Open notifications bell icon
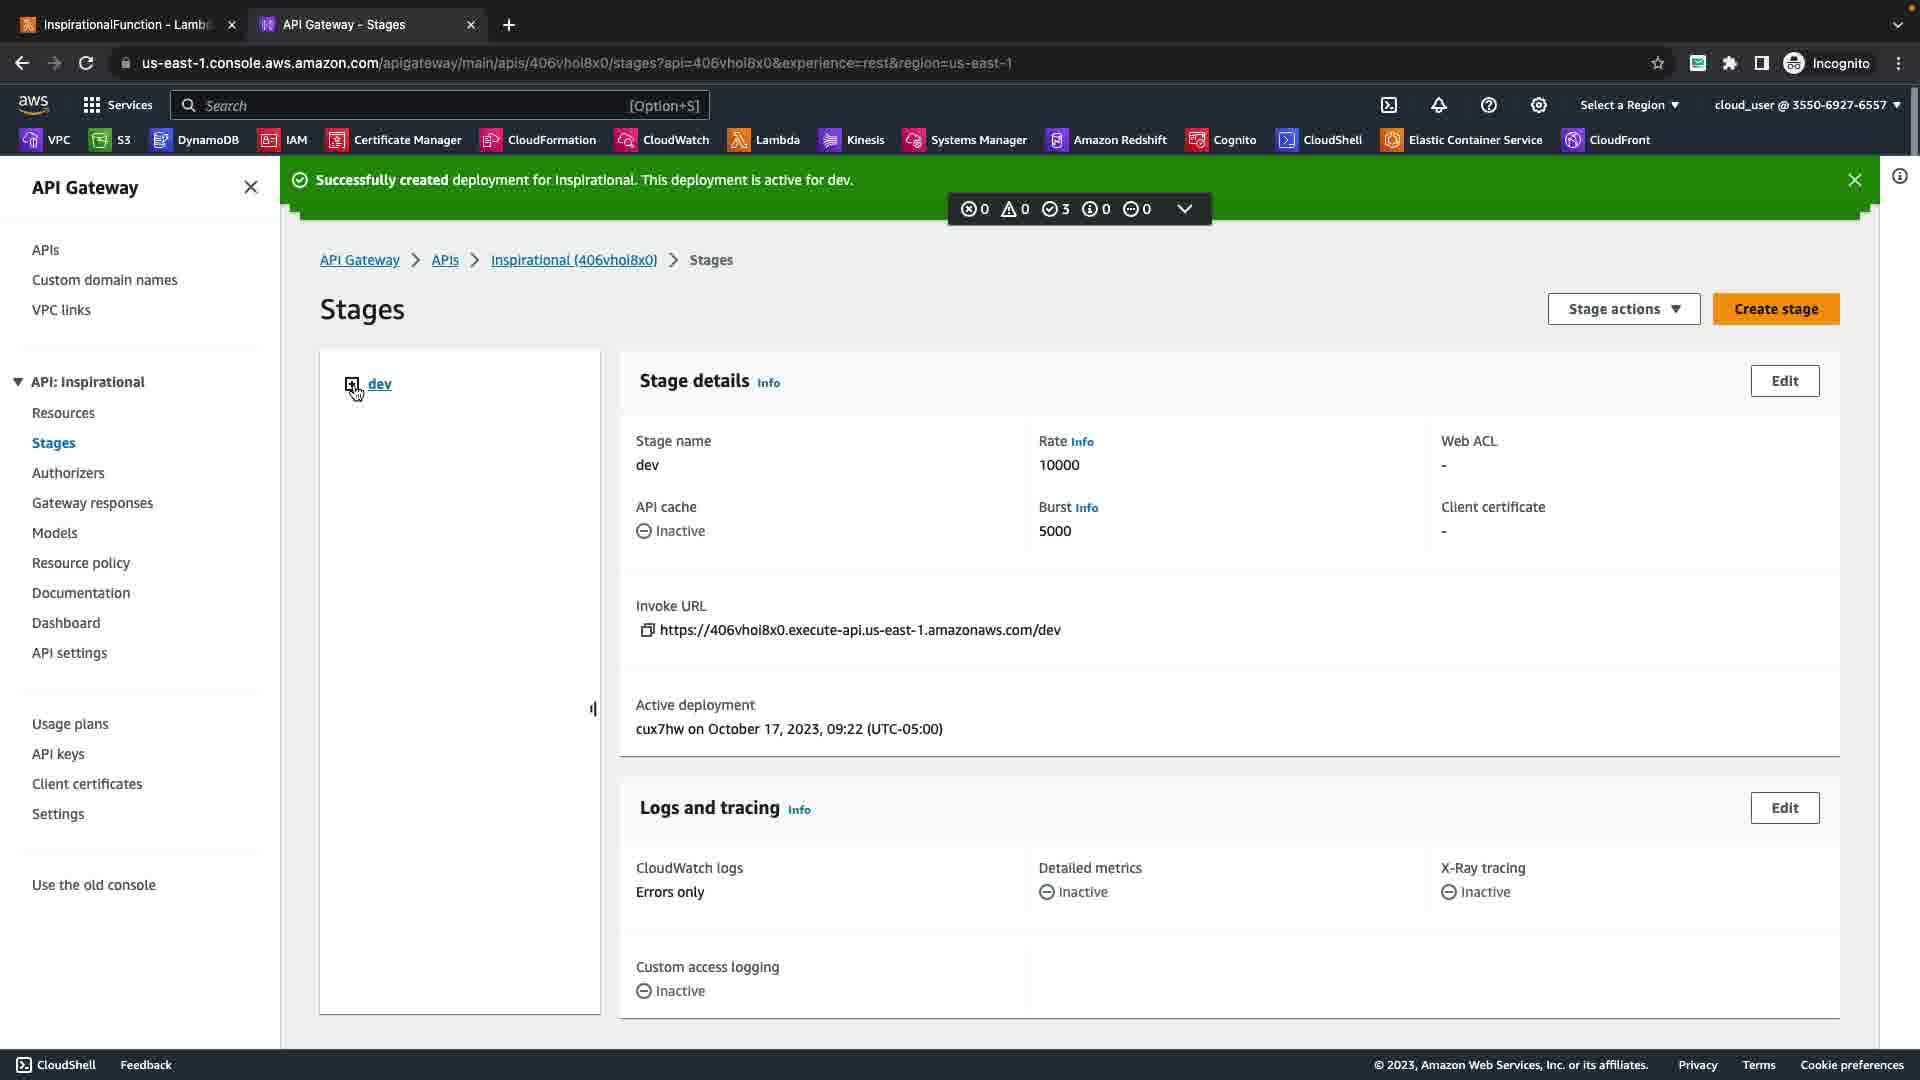The height and width of the screenshot is (1080, 1920). pyautogui.click(x=1439, y=105)
